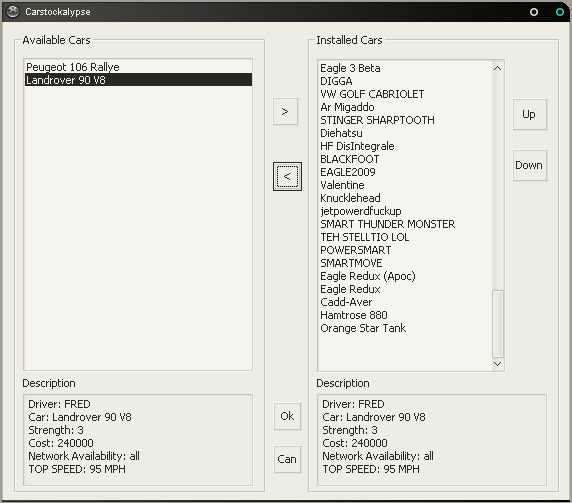This screenshot has height=503, width=572.
Task: Click the Installed Cars scrollbar thumb
Action: coord(498,324)
